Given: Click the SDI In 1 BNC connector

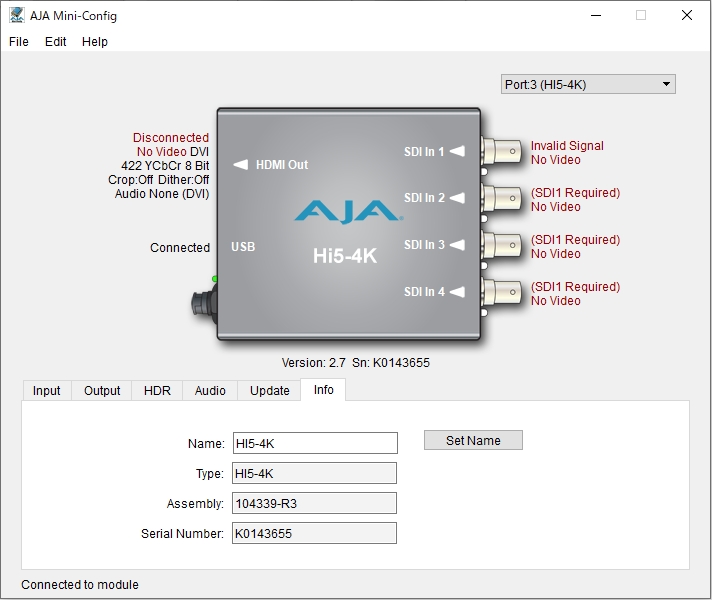Looking at the screenshot, I should pos(502,152).
